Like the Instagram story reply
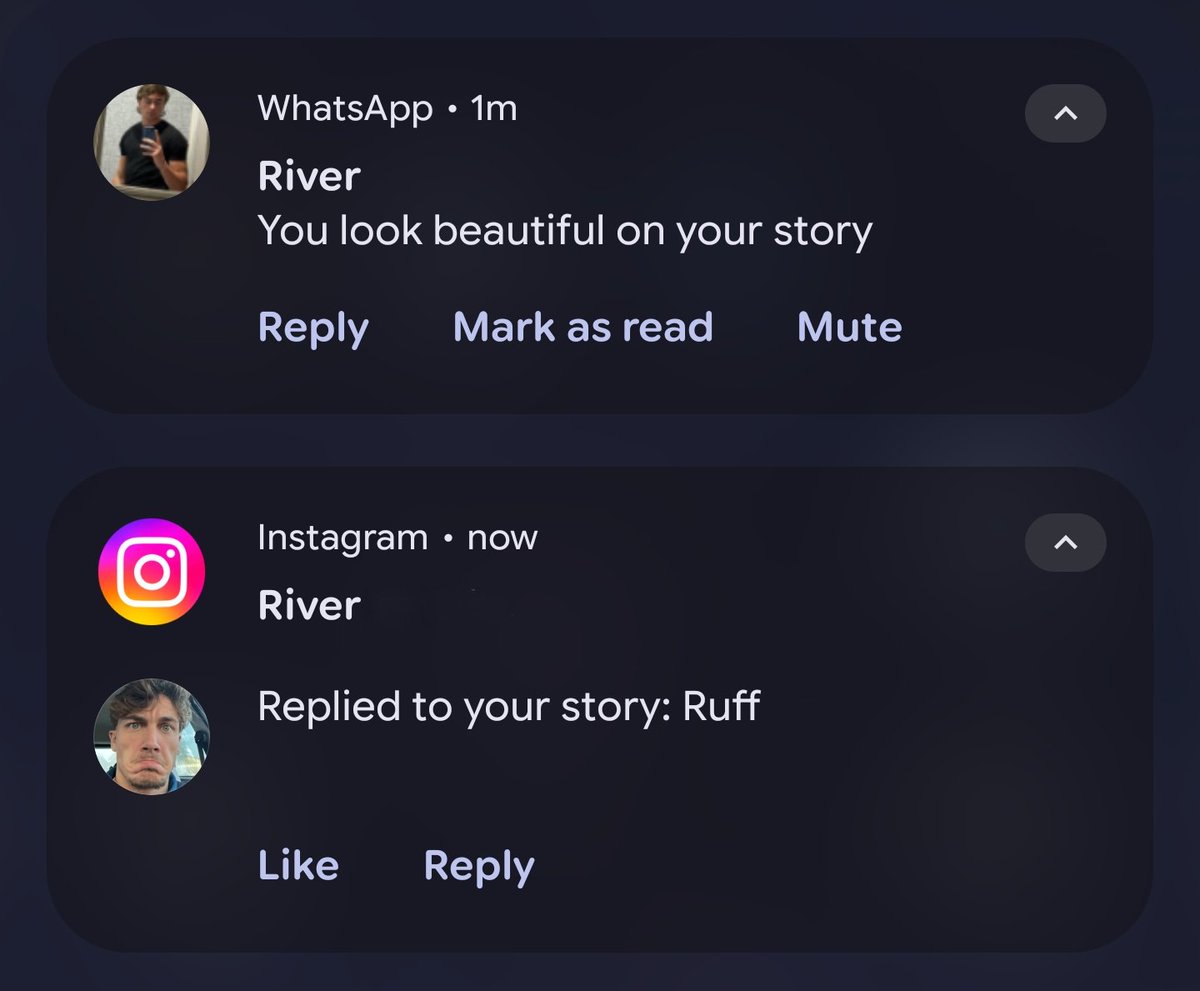Viewport: 1200px width, 991px height. pyautogui.click(x=298, y=865)
